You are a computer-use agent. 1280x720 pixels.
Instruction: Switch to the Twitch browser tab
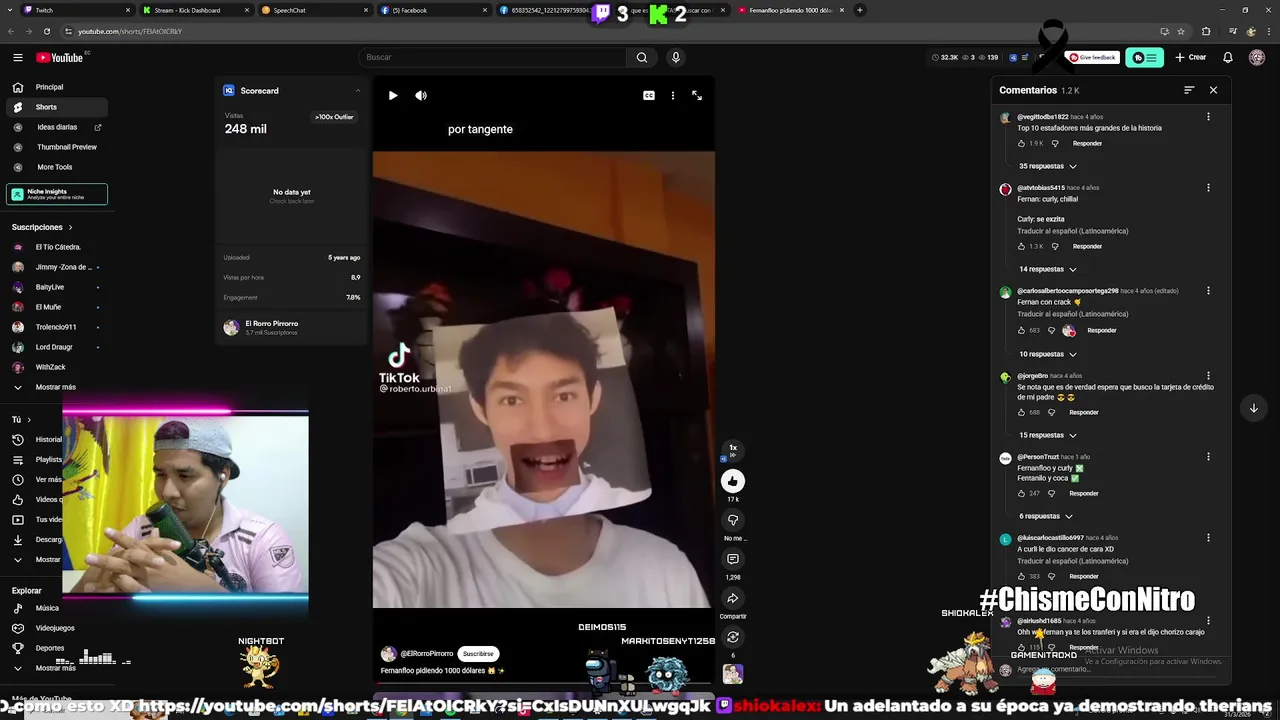click(x=75, y=10)
